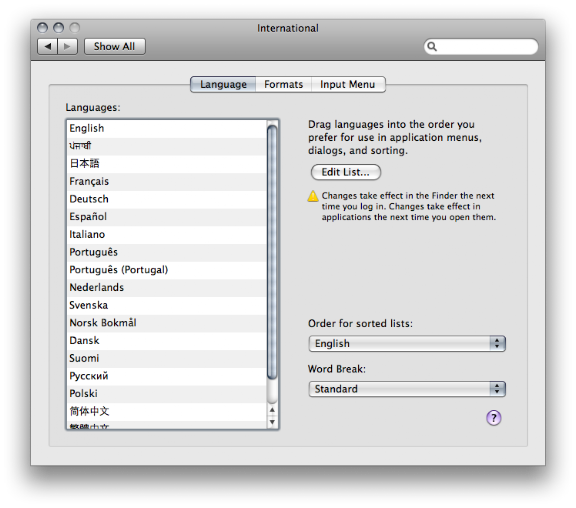The image size is (576, 508).
Task: Select Polski in the languages list
Action: point(167,394)
